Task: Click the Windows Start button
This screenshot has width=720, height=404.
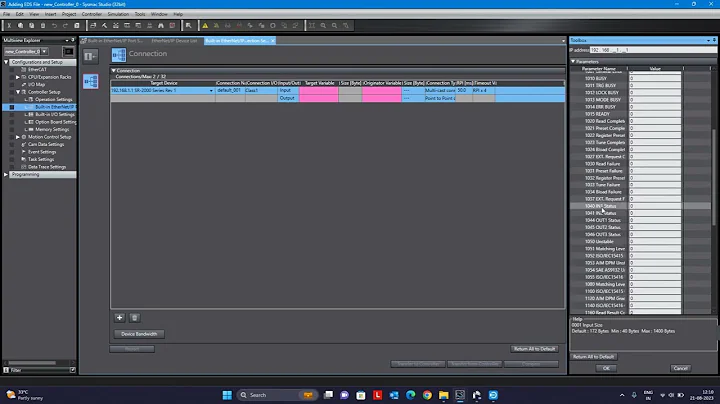Action: pyautogui.click(x=227, y=395)
